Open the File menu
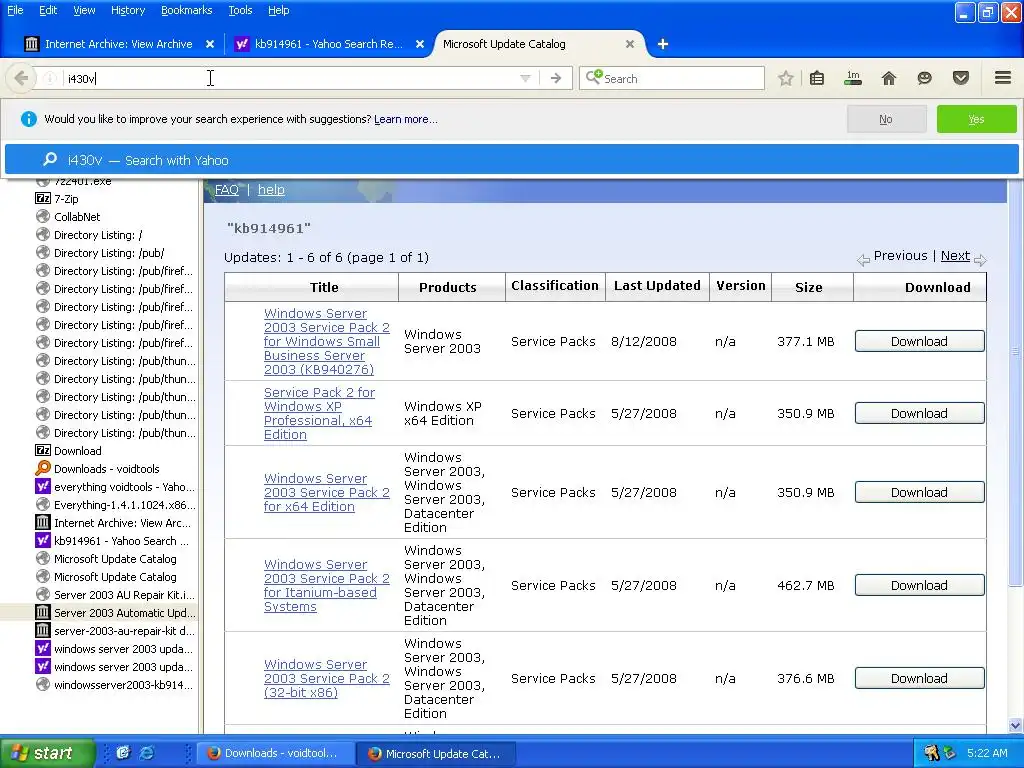Screen dimensions: 1024x768 [15, 10]
